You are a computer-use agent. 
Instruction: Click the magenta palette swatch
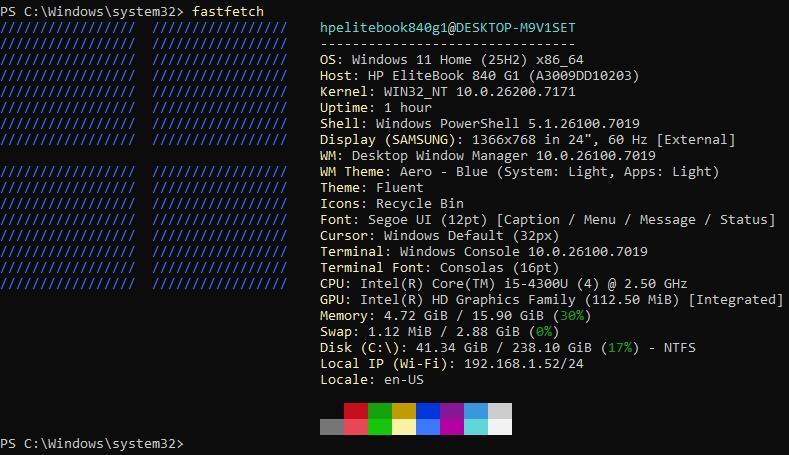pyautogui.click(x=452, y=427)
